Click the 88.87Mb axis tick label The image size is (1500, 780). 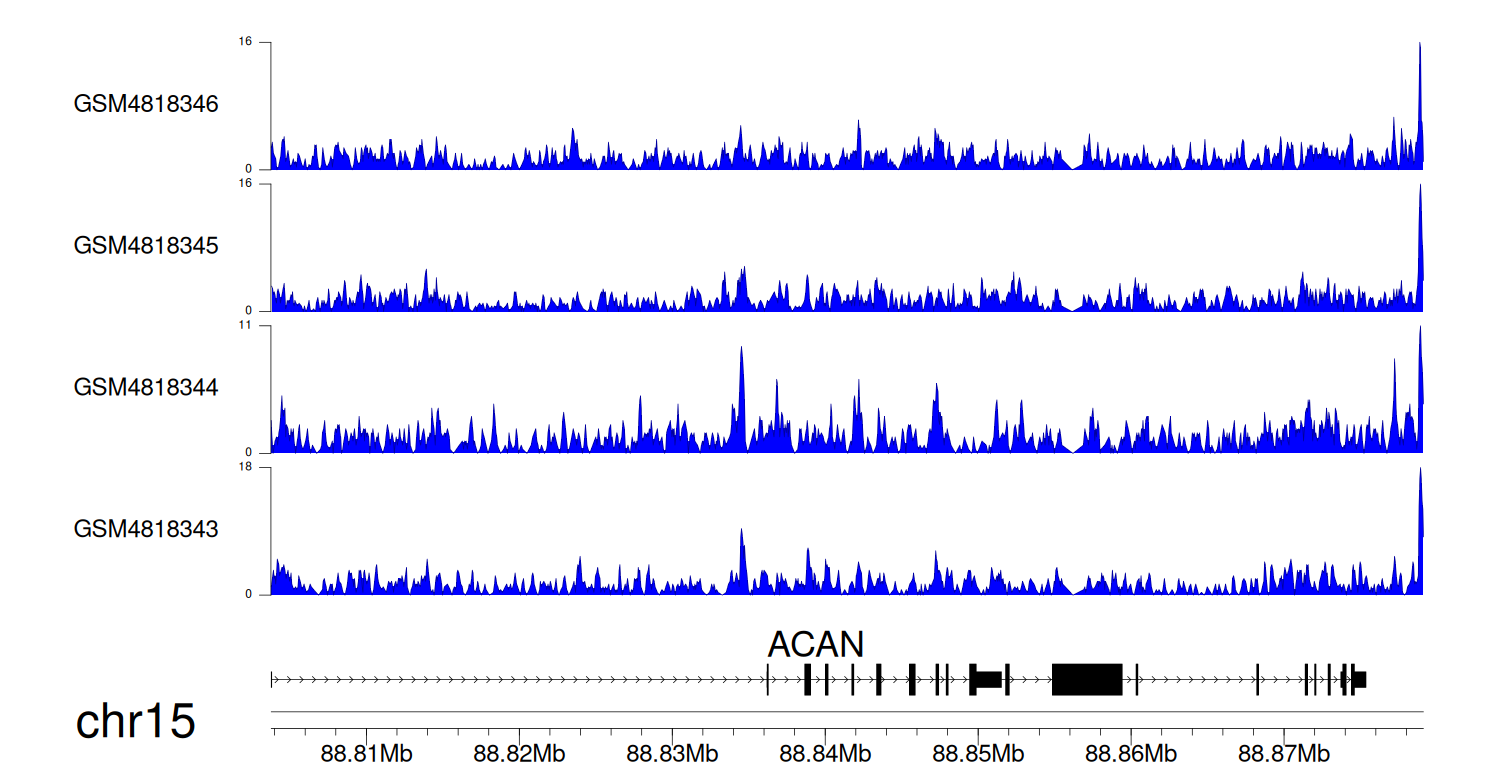point(1283,753)
